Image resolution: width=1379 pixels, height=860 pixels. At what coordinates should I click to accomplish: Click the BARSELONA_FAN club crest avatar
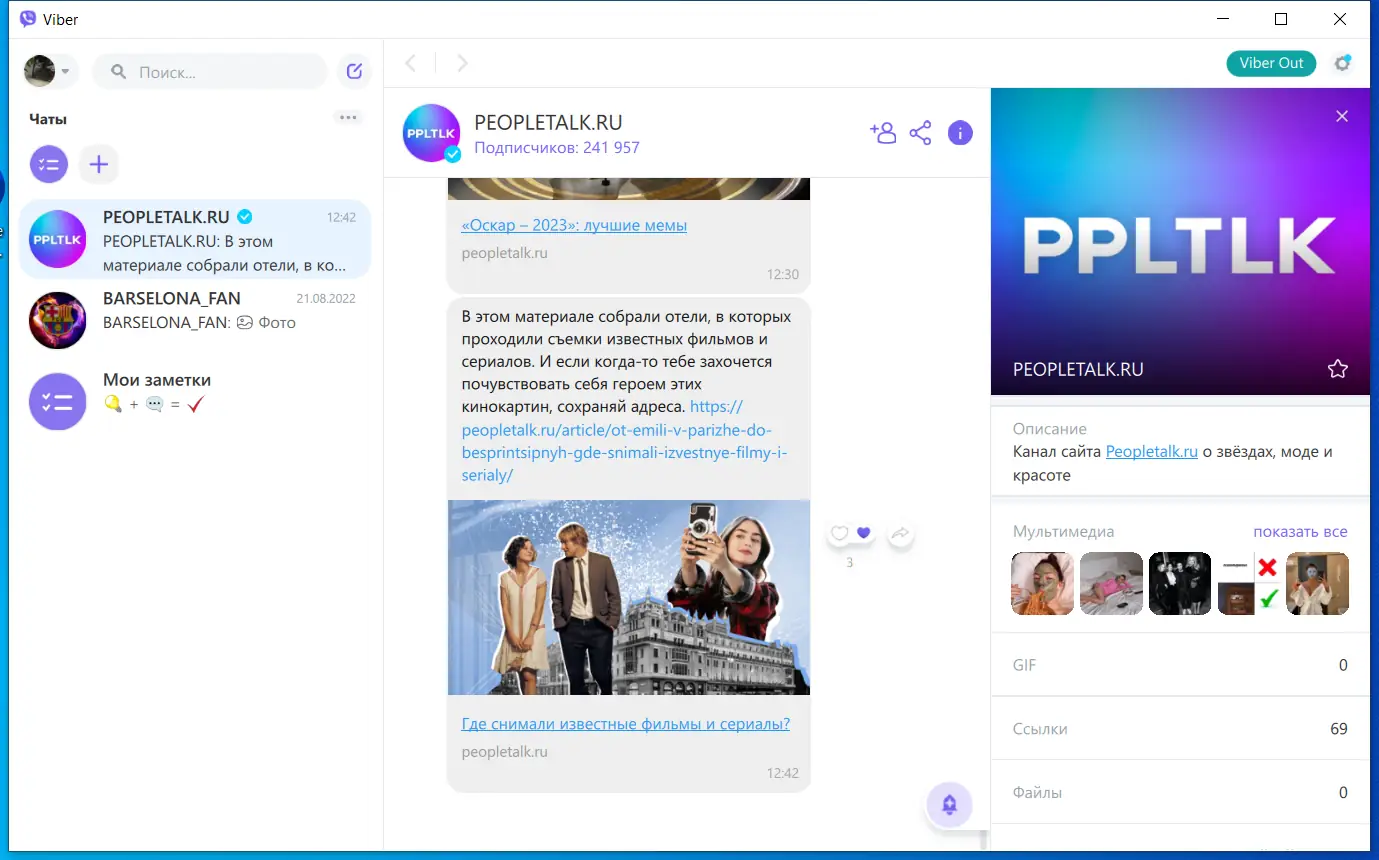pos(57,320)
